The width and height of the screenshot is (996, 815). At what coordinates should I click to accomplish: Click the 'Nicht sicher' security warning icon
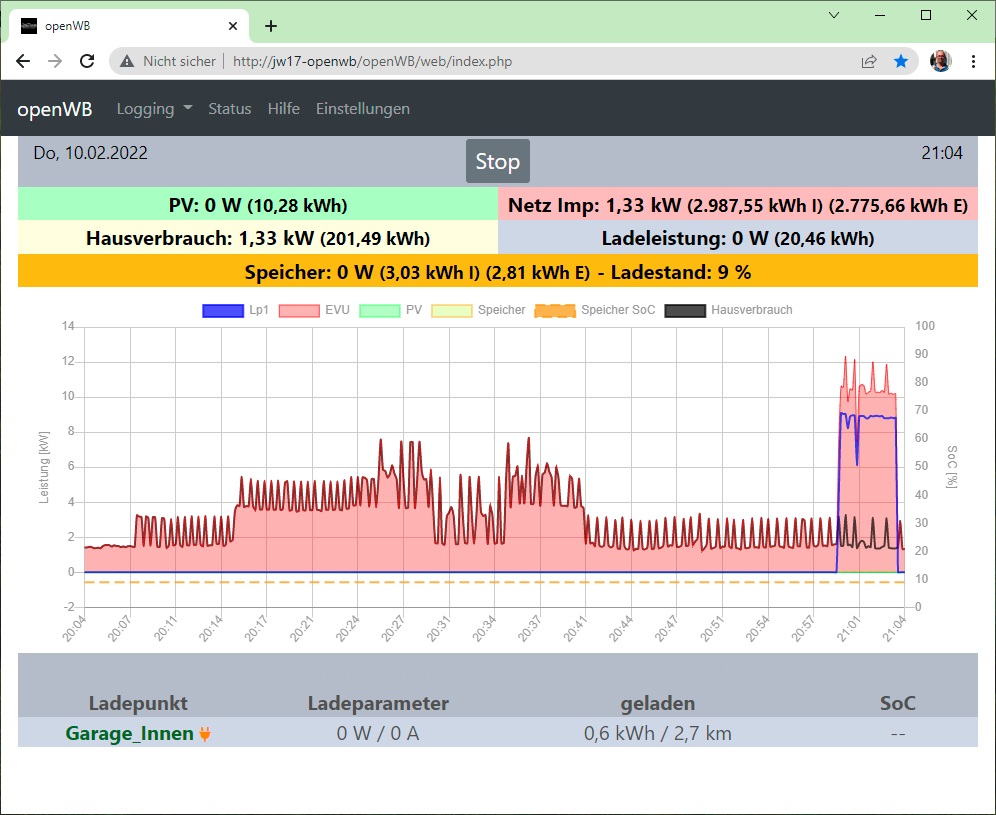(x=127, y=61)
